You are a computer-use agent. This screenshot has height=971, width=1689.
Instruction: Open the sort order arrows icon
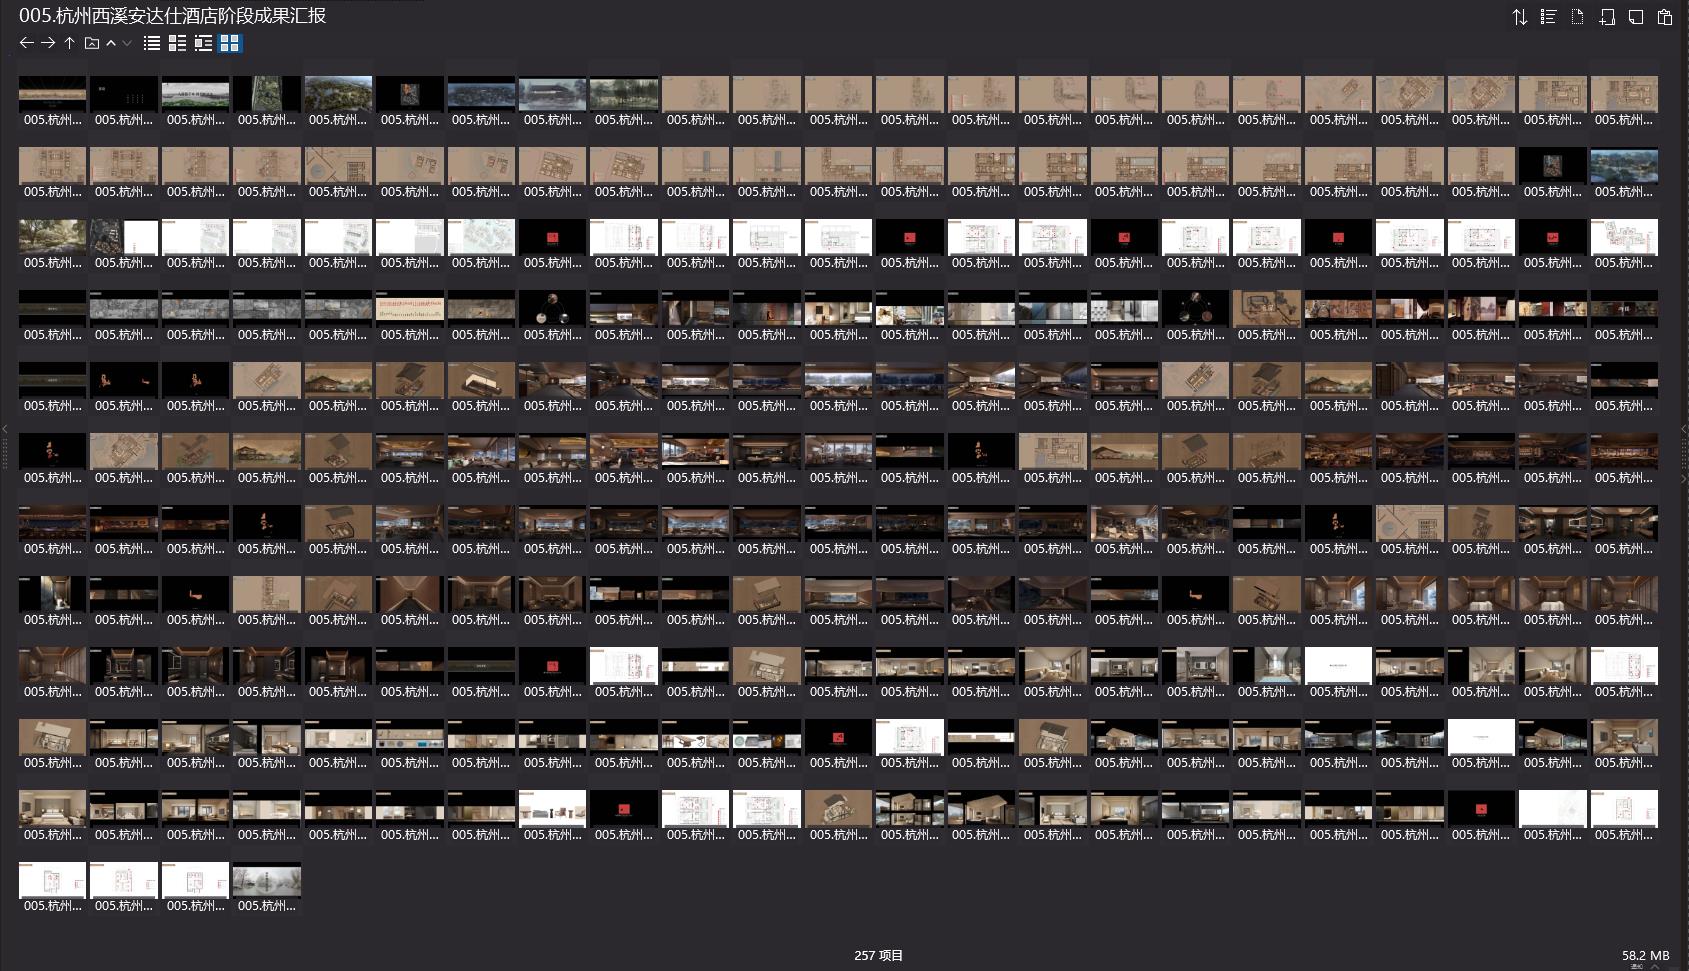[x=1519, y=17]
